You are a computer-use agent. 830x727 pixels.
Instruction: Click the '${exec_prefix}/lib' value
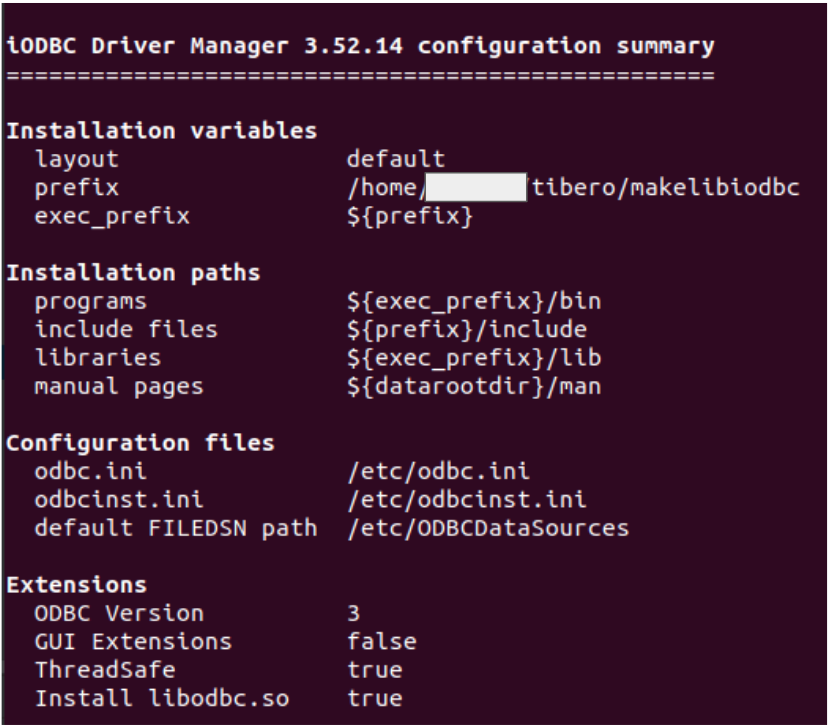point(474,357)
